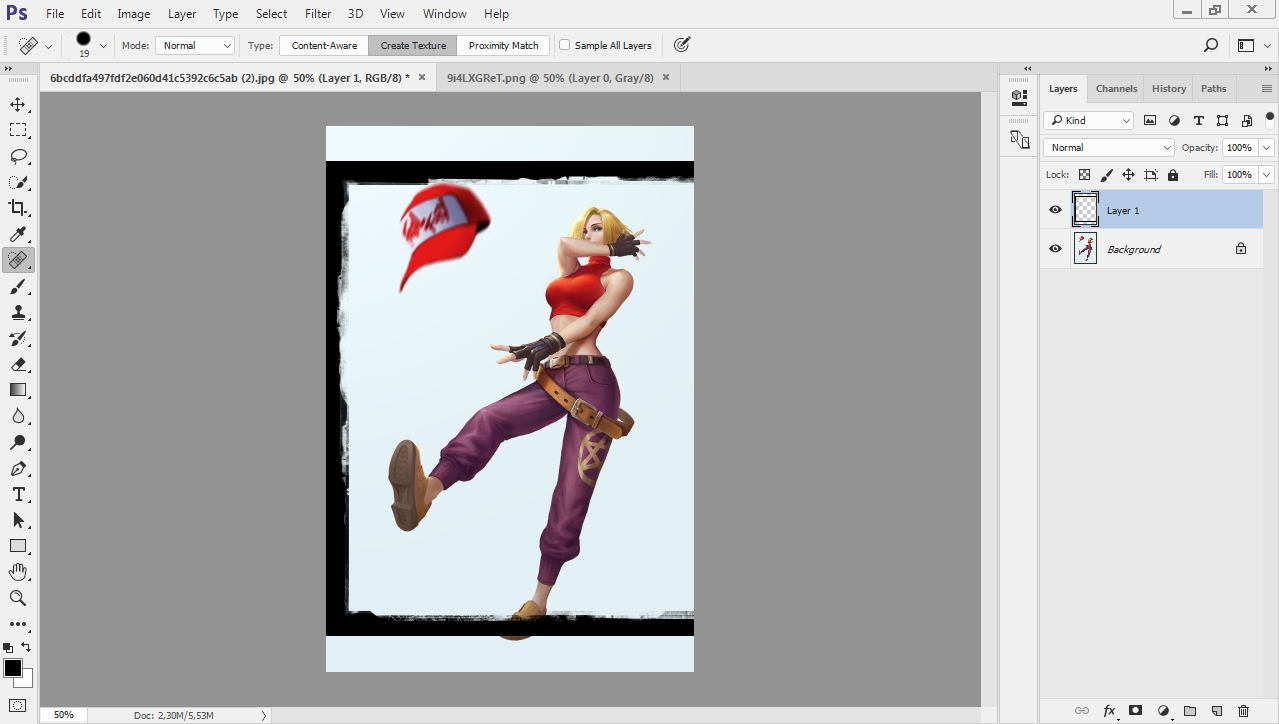This screenshot has height=724, width=1279.
Task: Click the delete layer trash icon
Action: pyautogui.click(x=1243, y=711)
